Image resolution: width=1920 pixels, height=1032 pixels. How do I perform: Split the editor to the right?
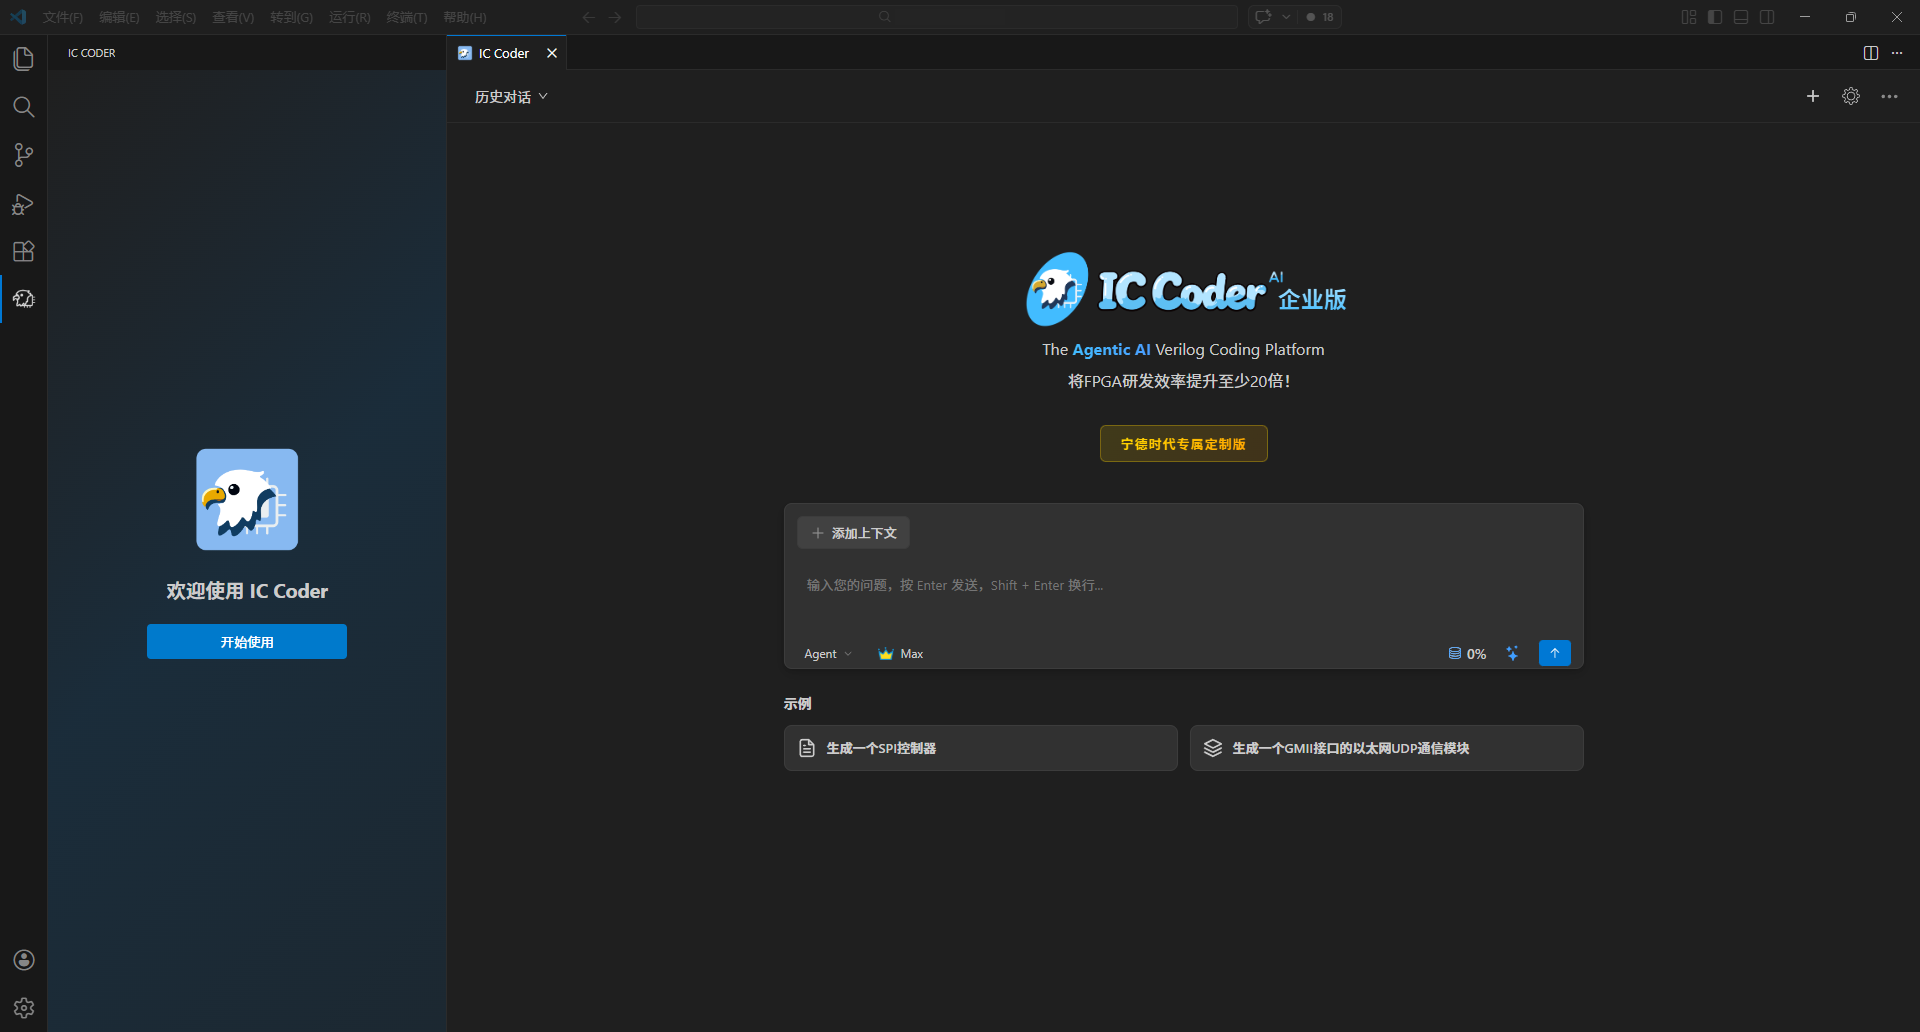[x=1871, y=53]
